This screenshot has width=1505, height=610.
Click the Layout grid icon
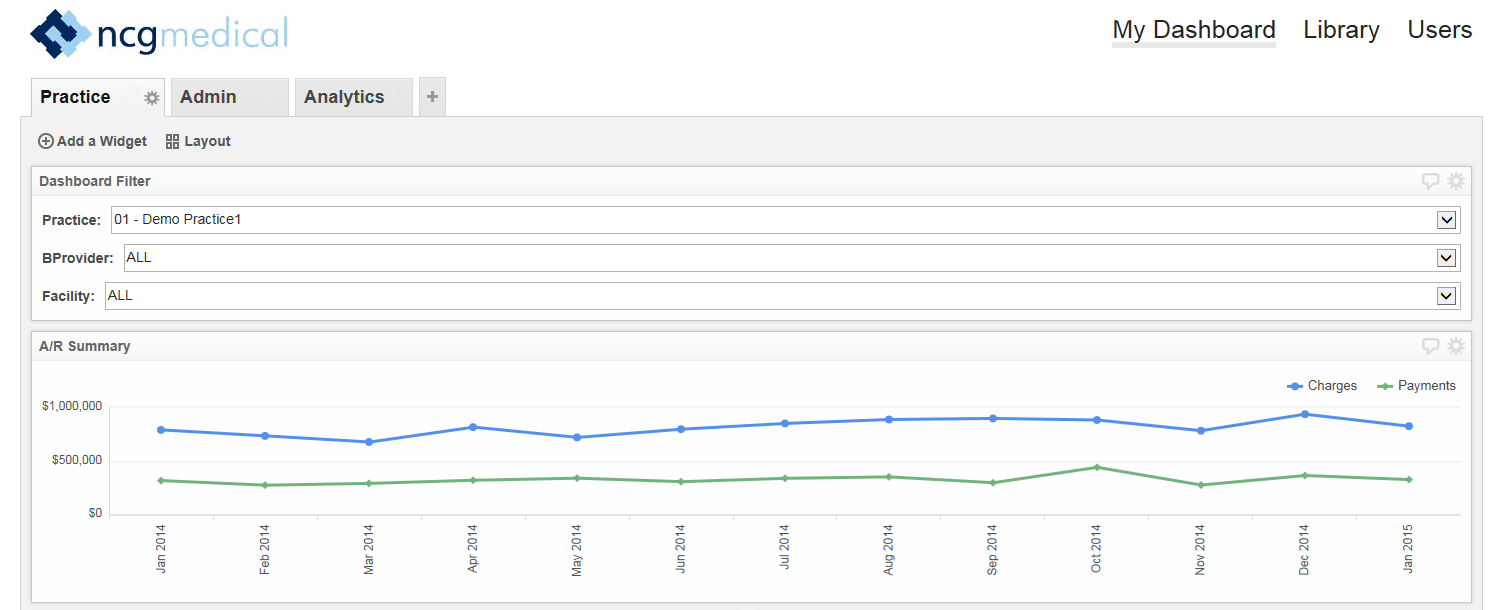172,142
